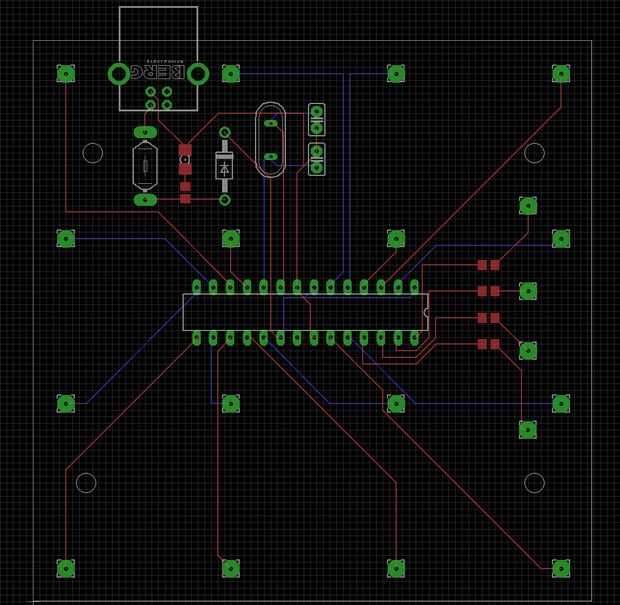Select the second red SMD resistor pair on right
The image size is (620, 605).
[x=488, y=291]
